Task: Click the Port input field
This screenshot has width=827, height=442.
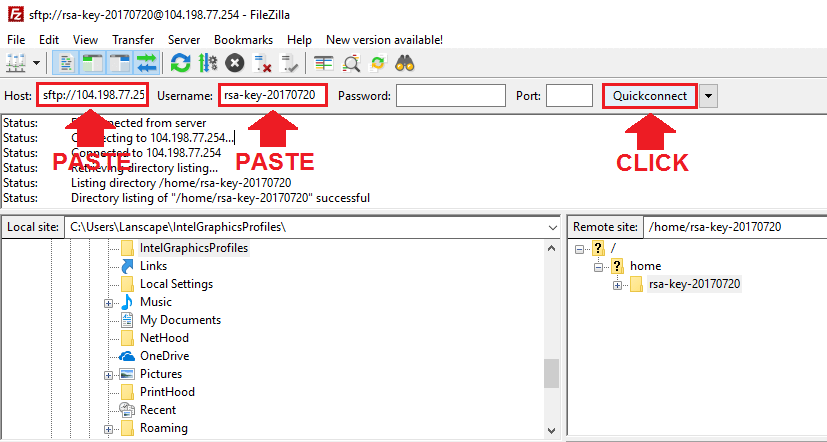Action: point(569,95)
